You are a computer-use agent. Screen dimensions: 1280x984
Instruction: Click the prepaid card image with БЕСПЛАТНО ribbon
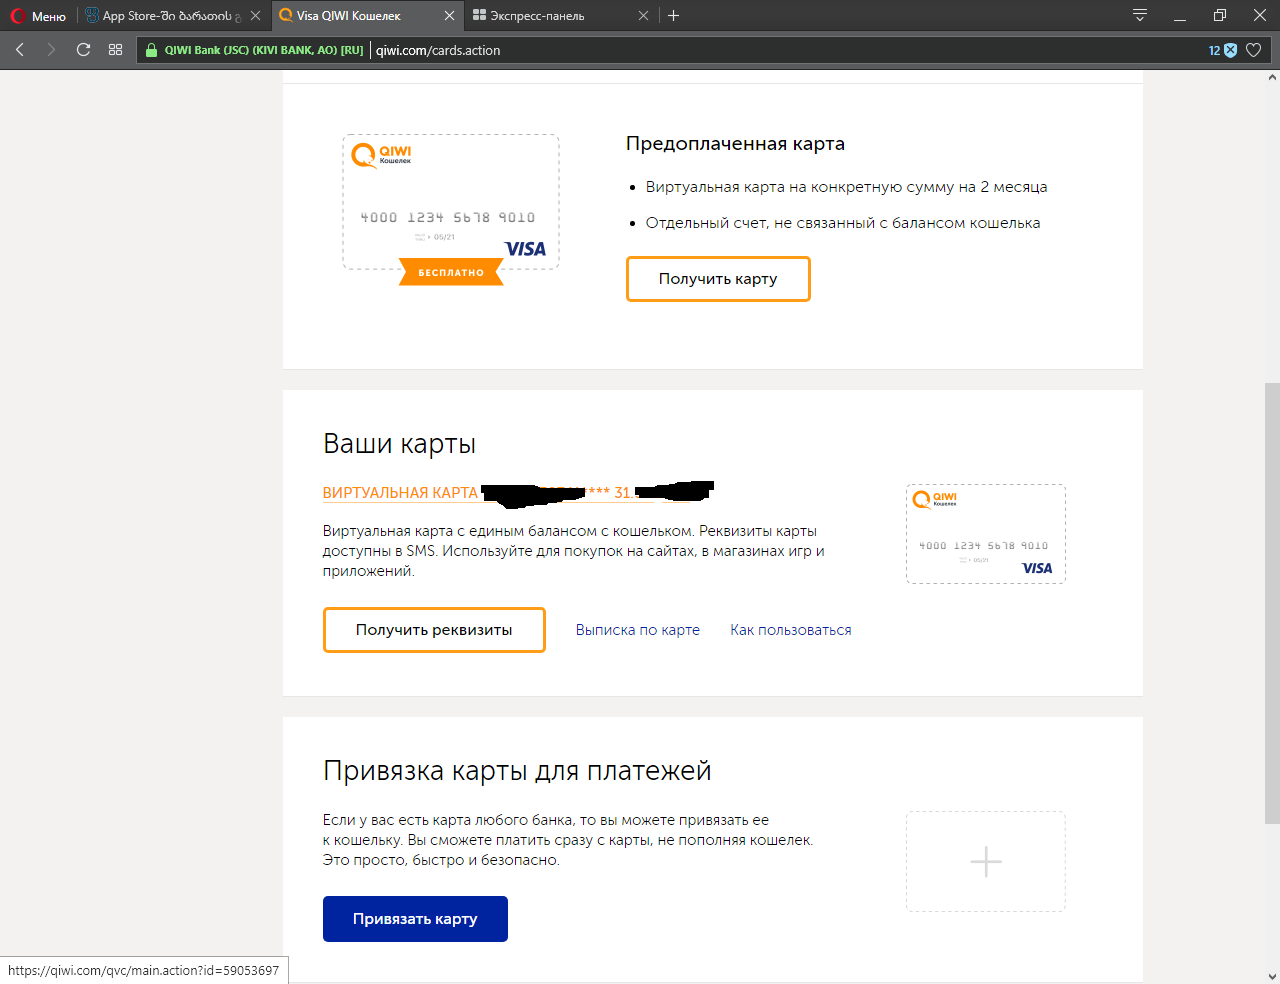pyautogui.click(x=451, y=209)
